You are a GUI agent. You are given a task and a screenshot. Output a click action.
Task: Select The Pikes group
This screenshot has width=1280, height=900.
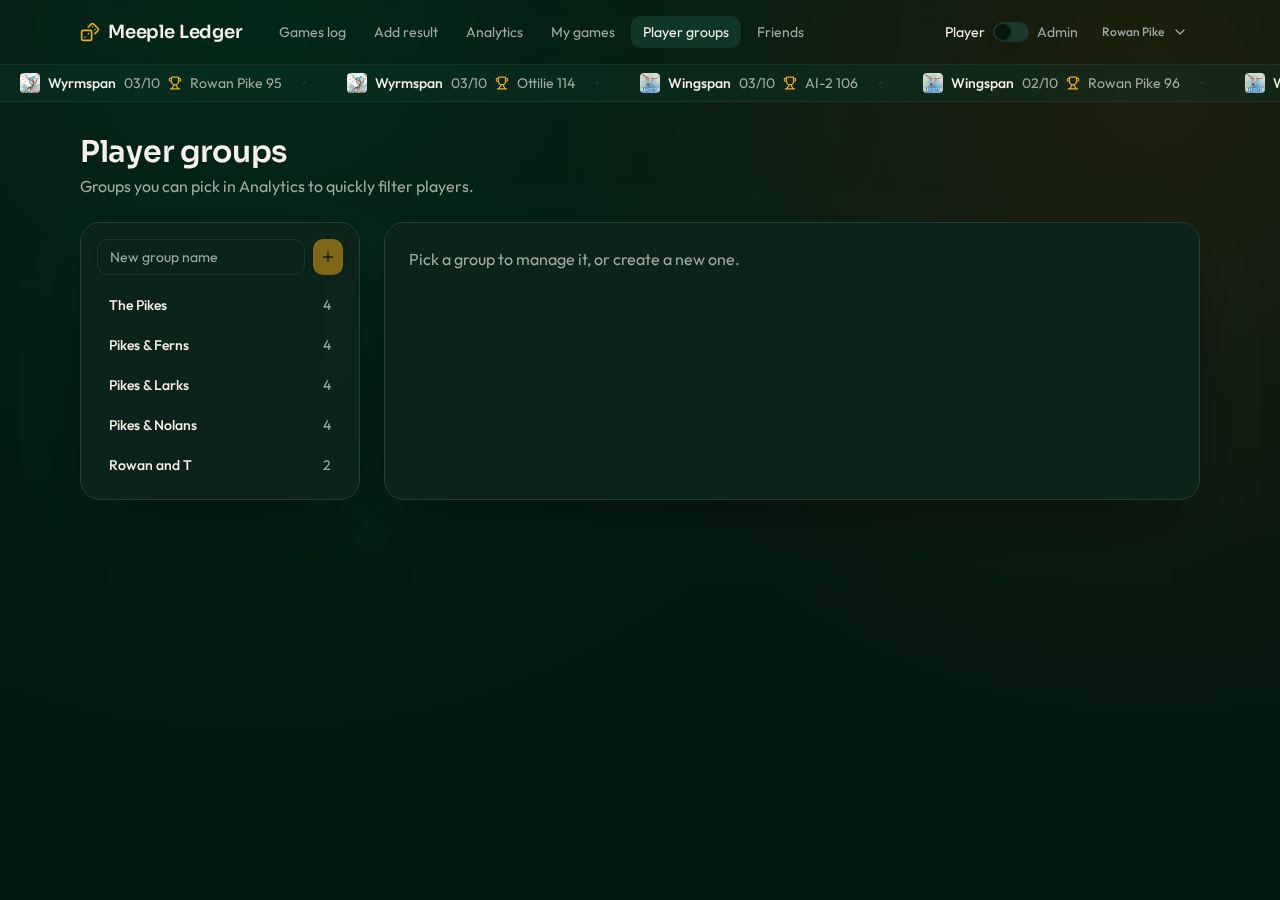[x=220, y=305]
